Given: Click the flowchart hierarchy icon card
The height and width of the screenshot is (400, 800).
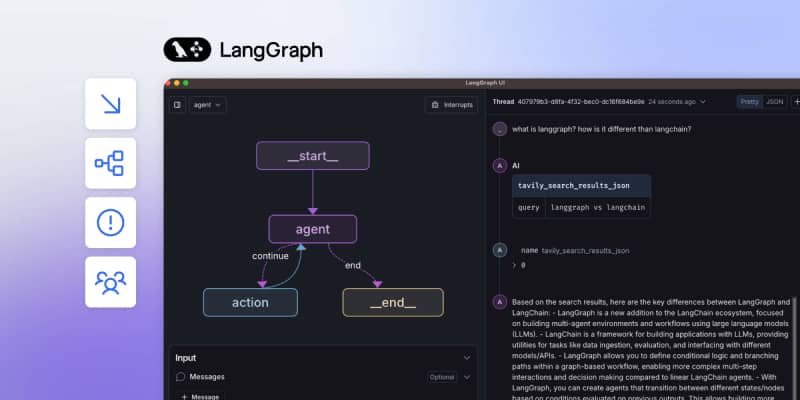Looking at the screenshot, I should 111,163.
